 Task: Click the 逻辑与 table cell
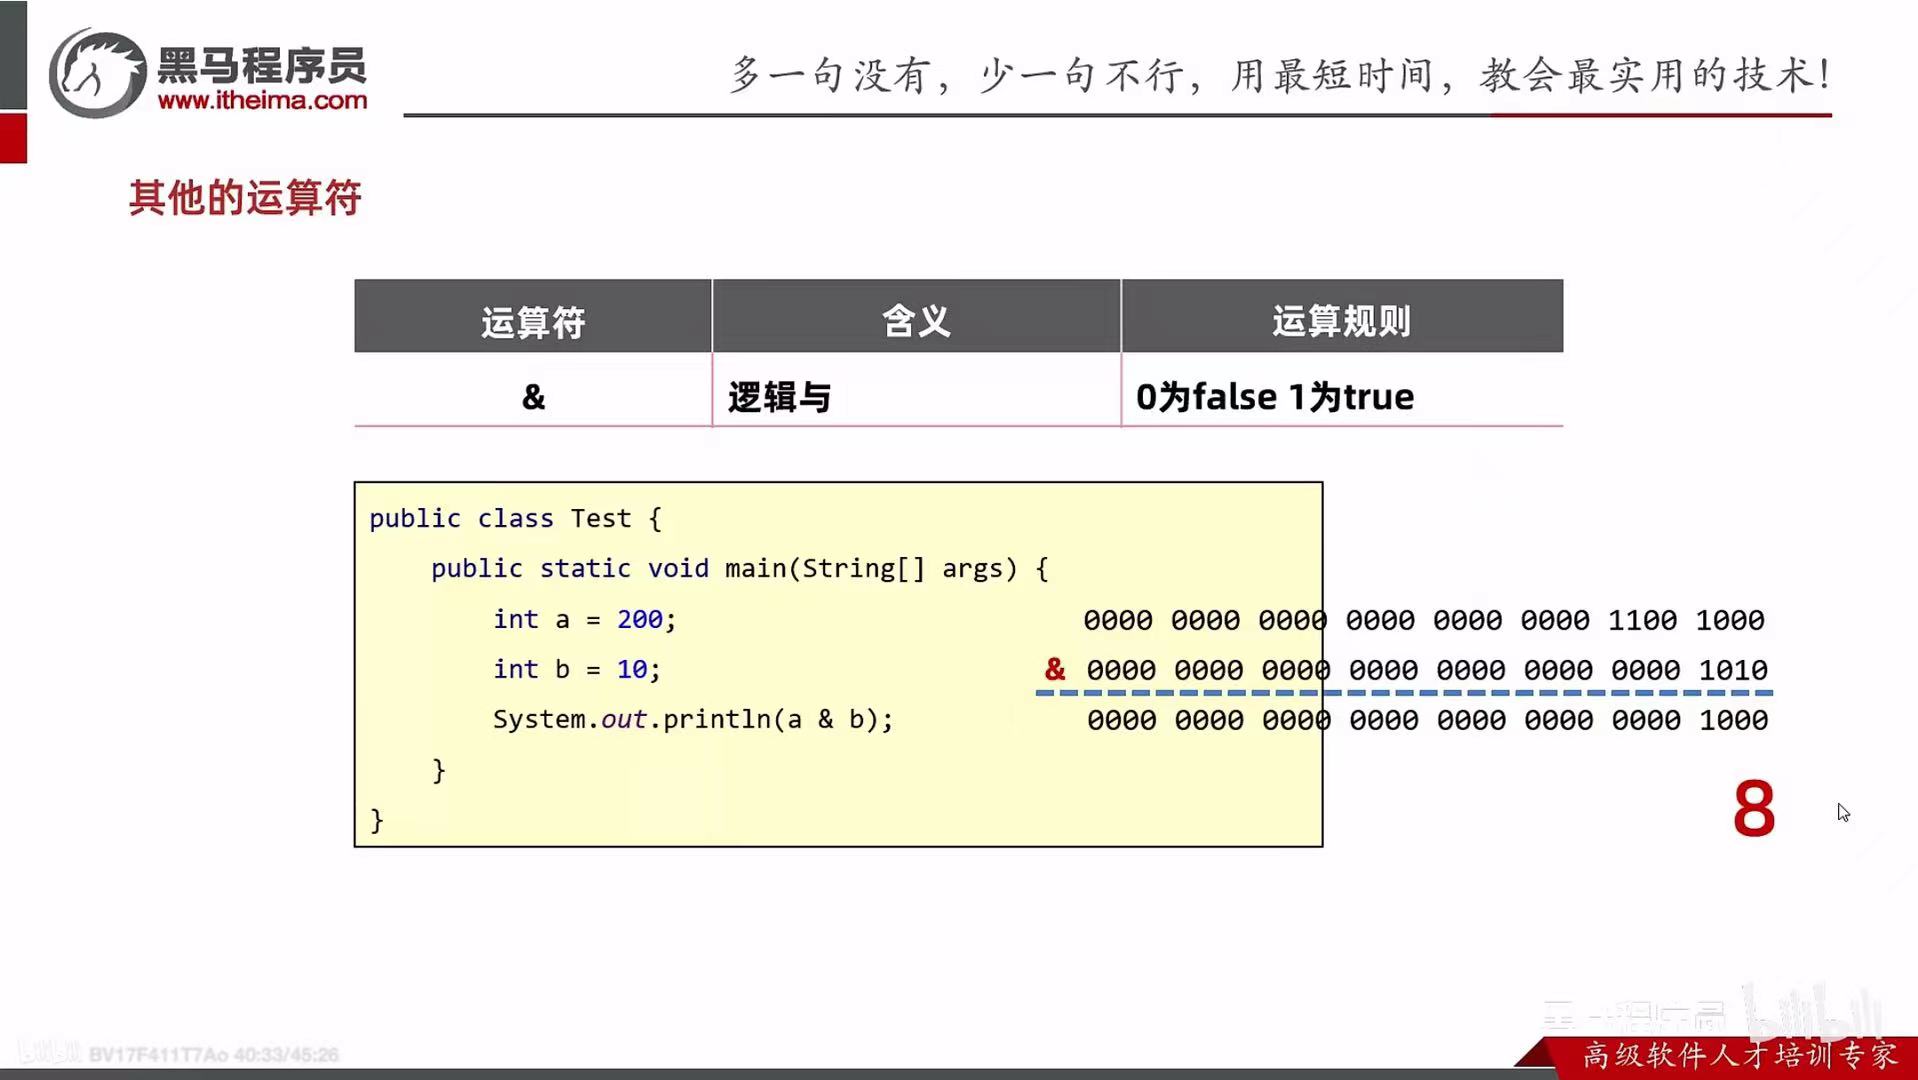click(779, 396)
